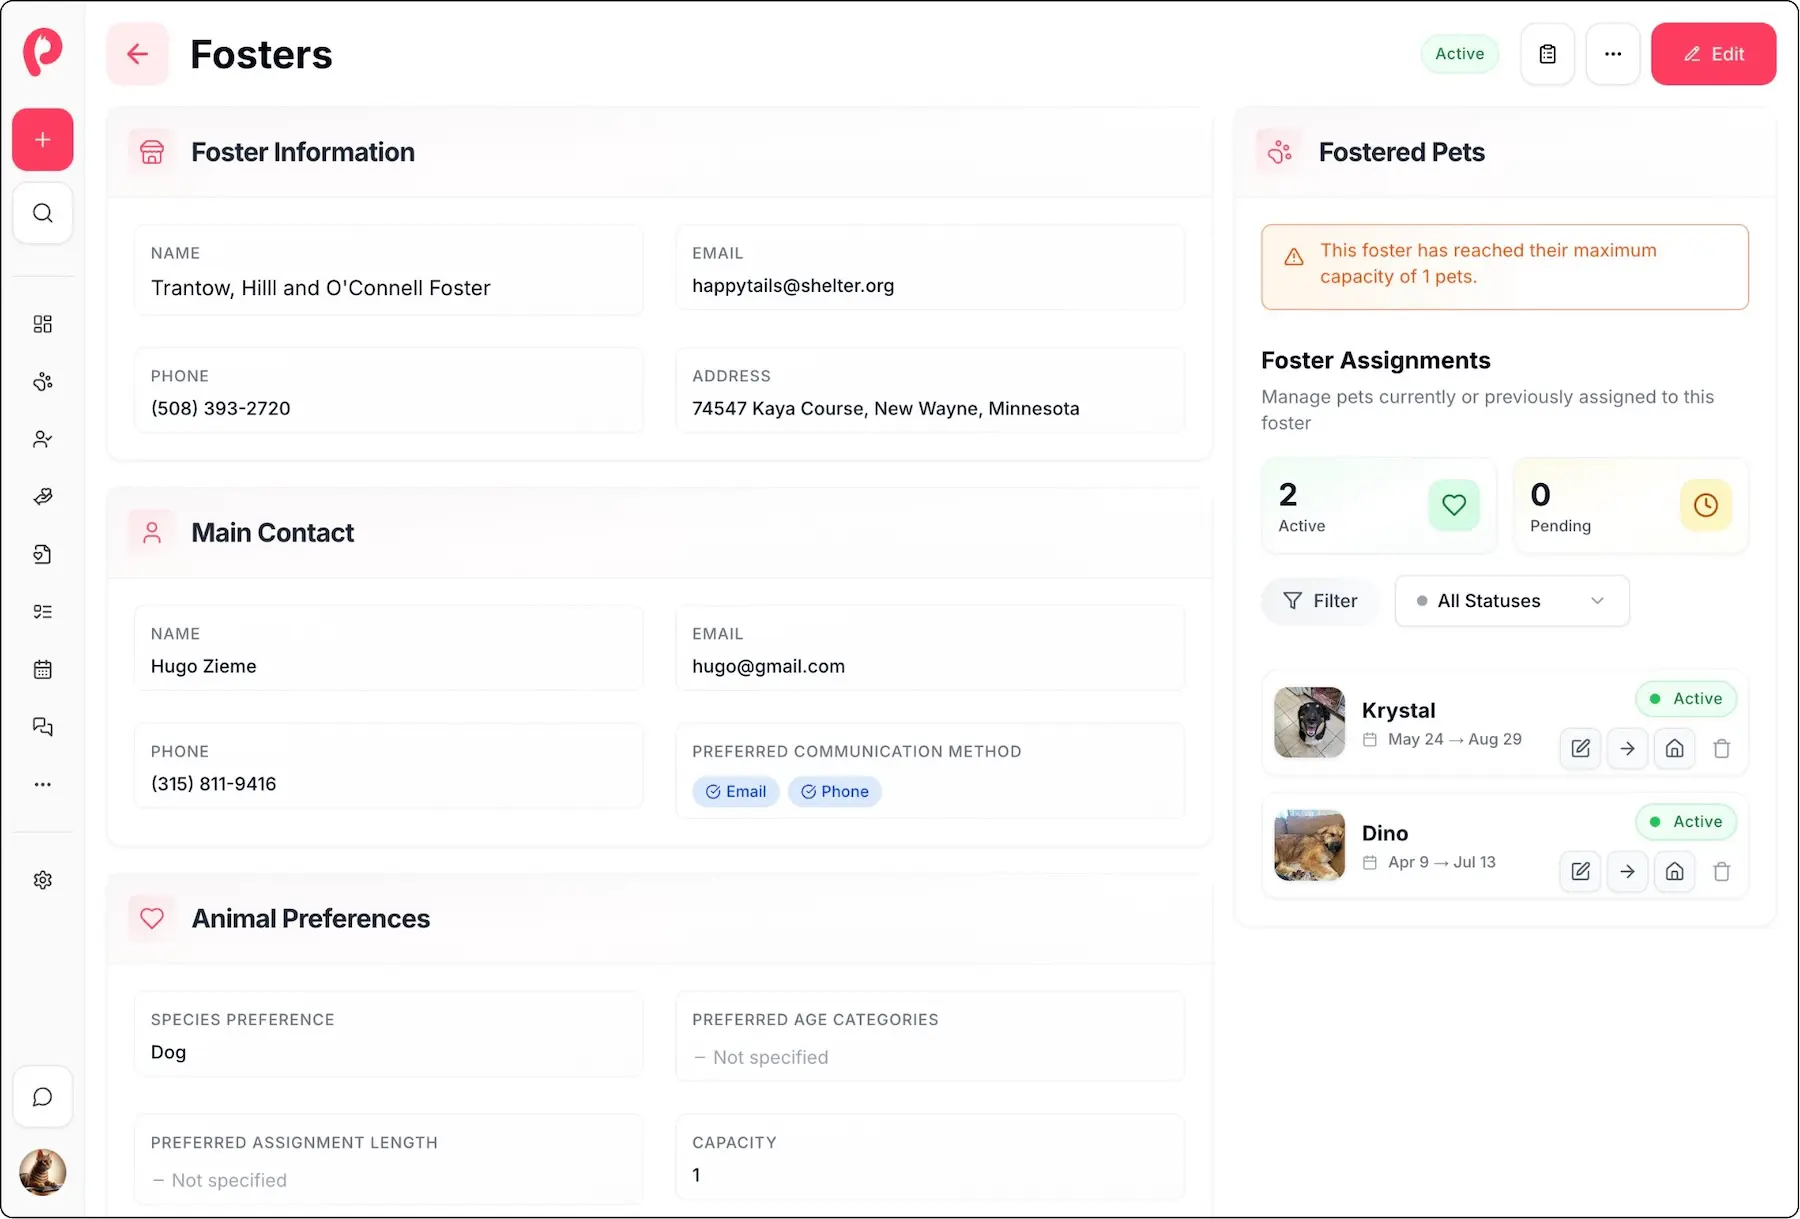Click the home icon on Krystal's row
This screenshot has height=1219, width=1800.
pos(1674,748)
